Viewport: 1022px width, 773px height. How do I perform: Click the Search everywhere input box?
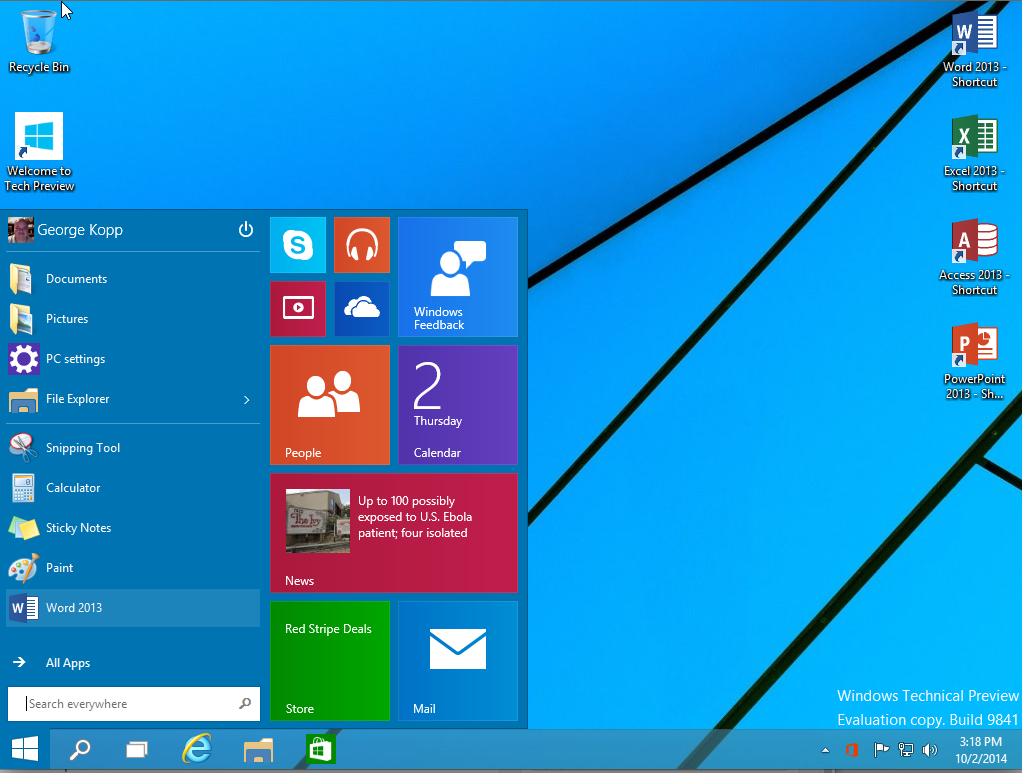[x=134, y=704]
